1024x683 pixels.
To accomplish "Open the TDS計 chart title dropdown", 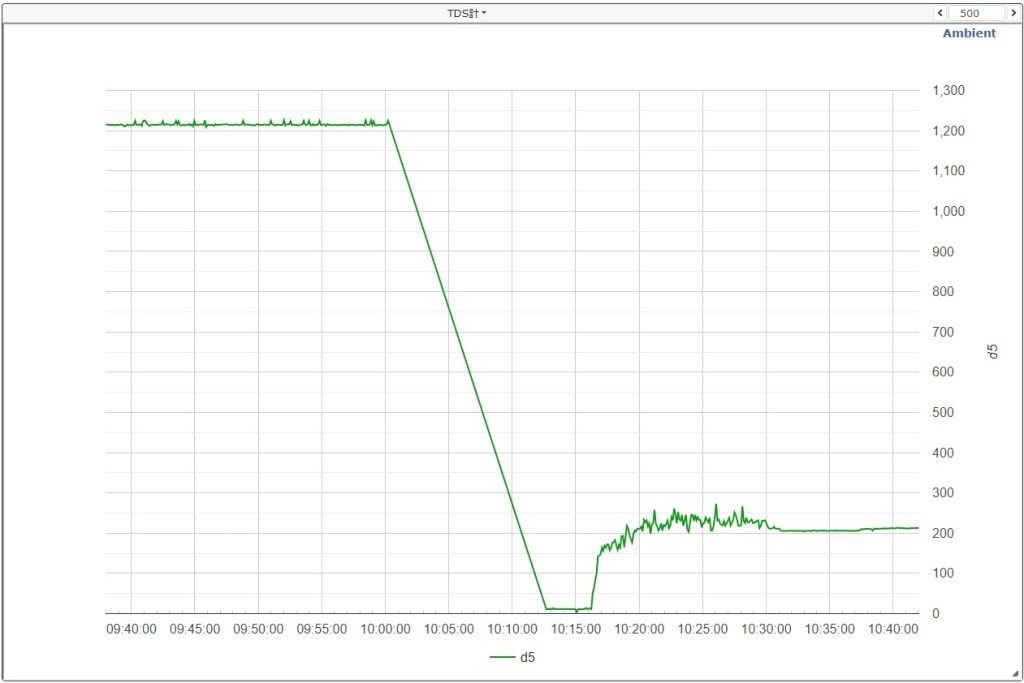I will point(467,13).
